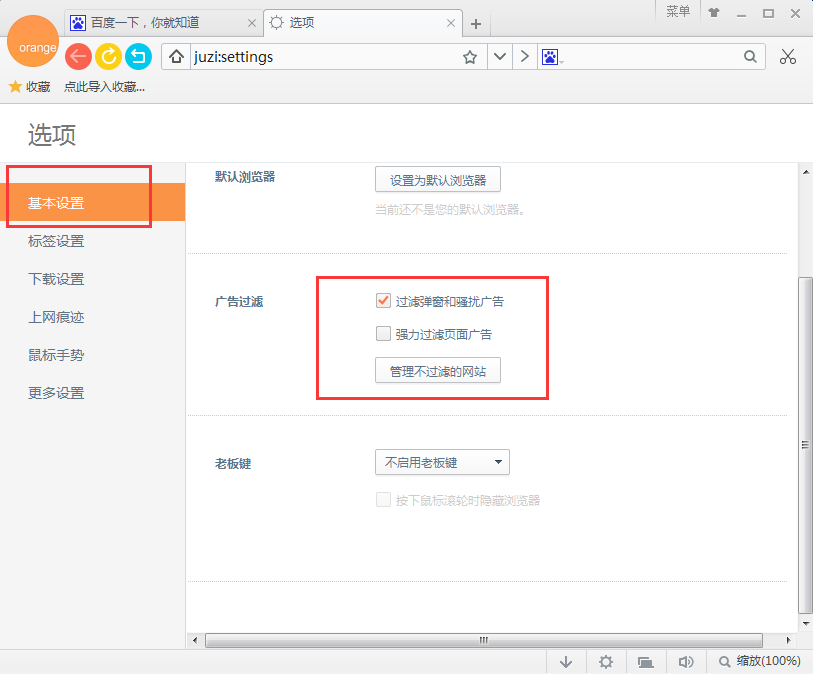Enable 强力过滤页面广告
The height and width of the screenshot is (674, 813).
383,334
